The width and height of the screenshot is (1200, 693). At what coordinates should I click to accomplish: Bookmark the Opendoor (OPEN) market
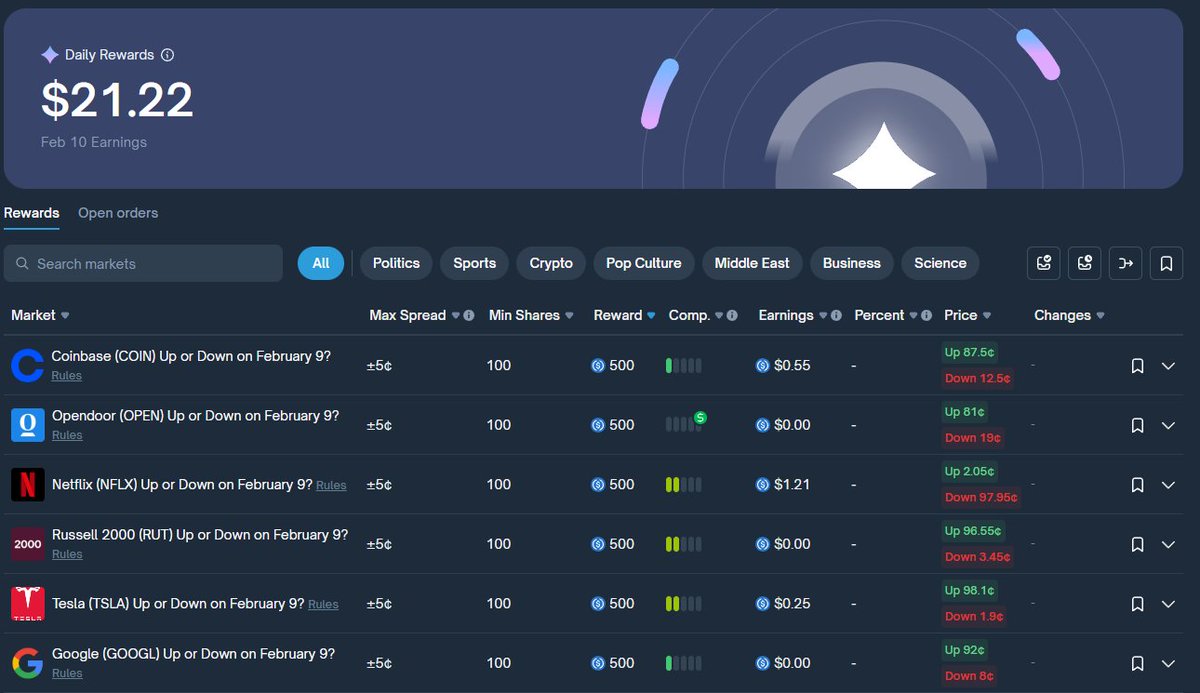[x=1137, y=425]
